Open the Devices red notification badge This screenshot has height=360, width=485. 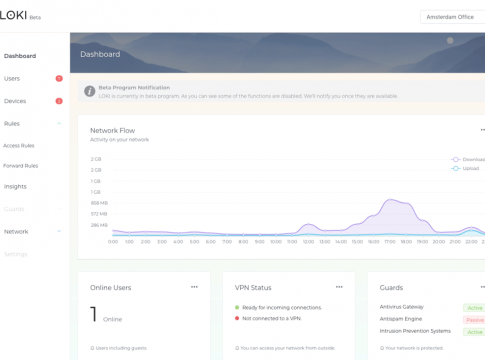coord(59,101)
